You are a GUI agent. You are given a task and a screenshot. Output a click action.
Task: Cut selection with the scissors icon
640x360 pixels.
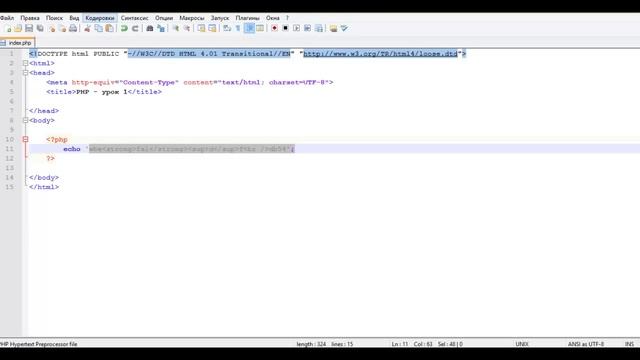click(87, 28)
